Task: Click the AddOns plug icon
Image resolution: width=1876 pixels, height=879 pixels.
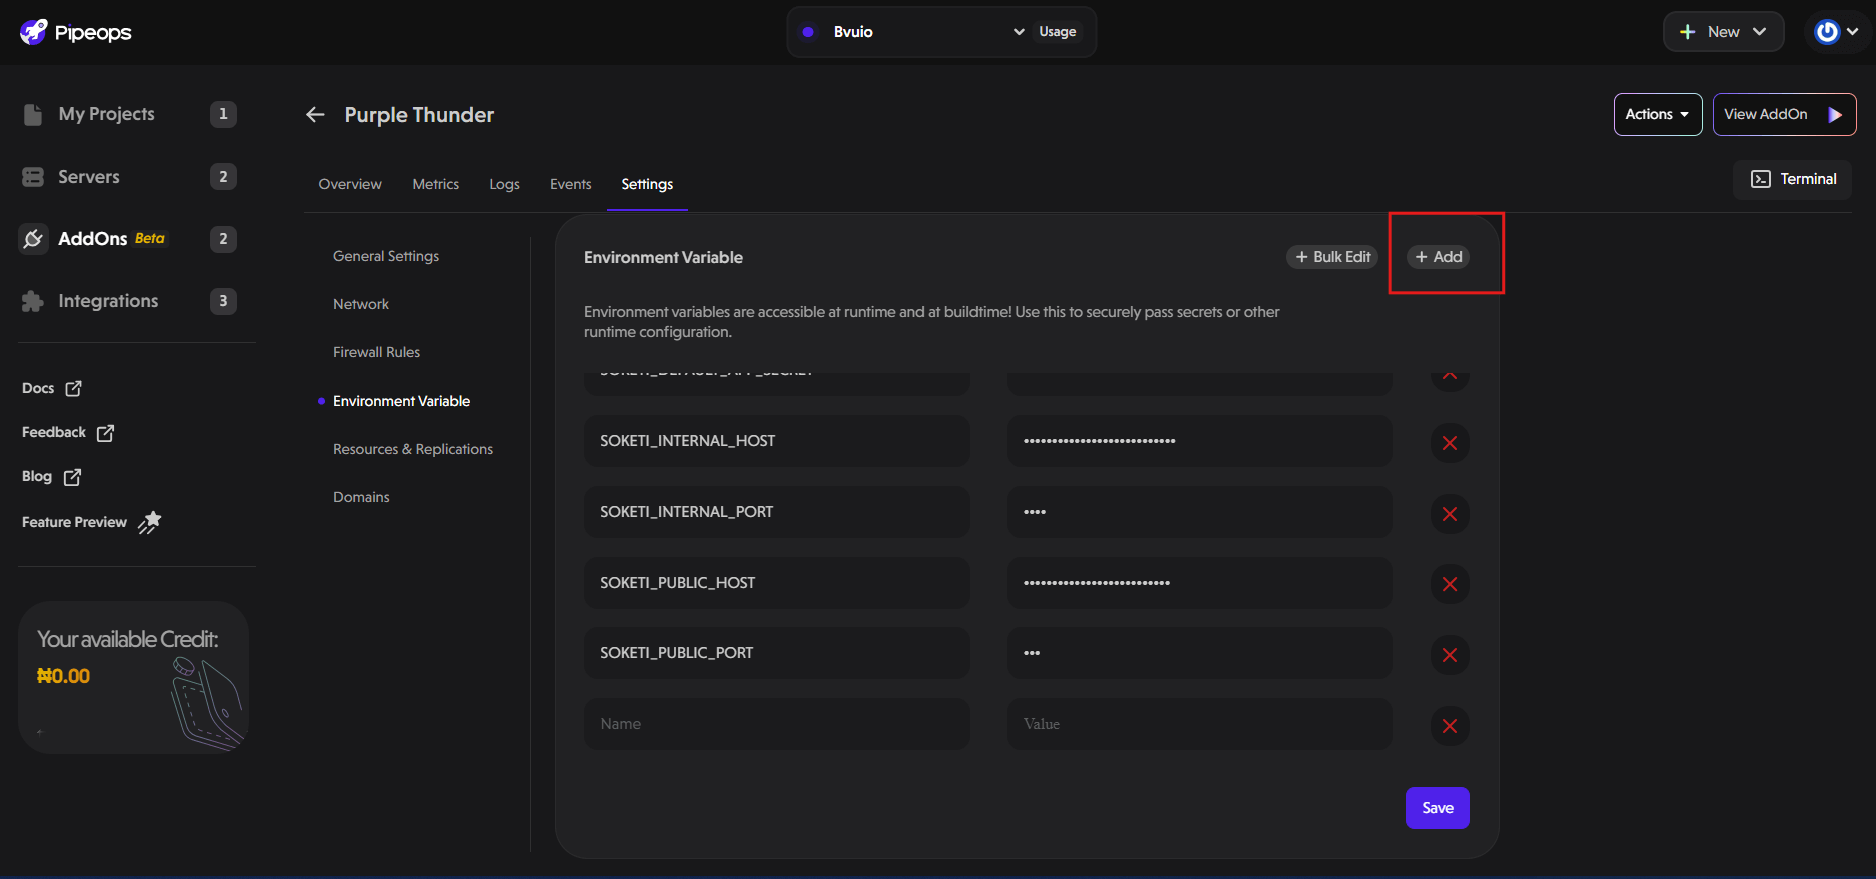Action: coord(33,239)
